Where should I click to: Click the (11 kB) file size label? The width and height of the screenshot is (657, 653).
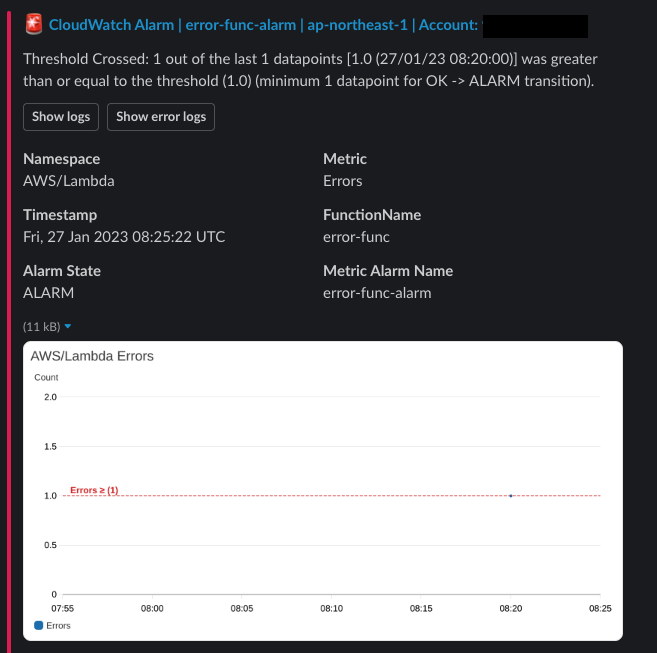41,326
